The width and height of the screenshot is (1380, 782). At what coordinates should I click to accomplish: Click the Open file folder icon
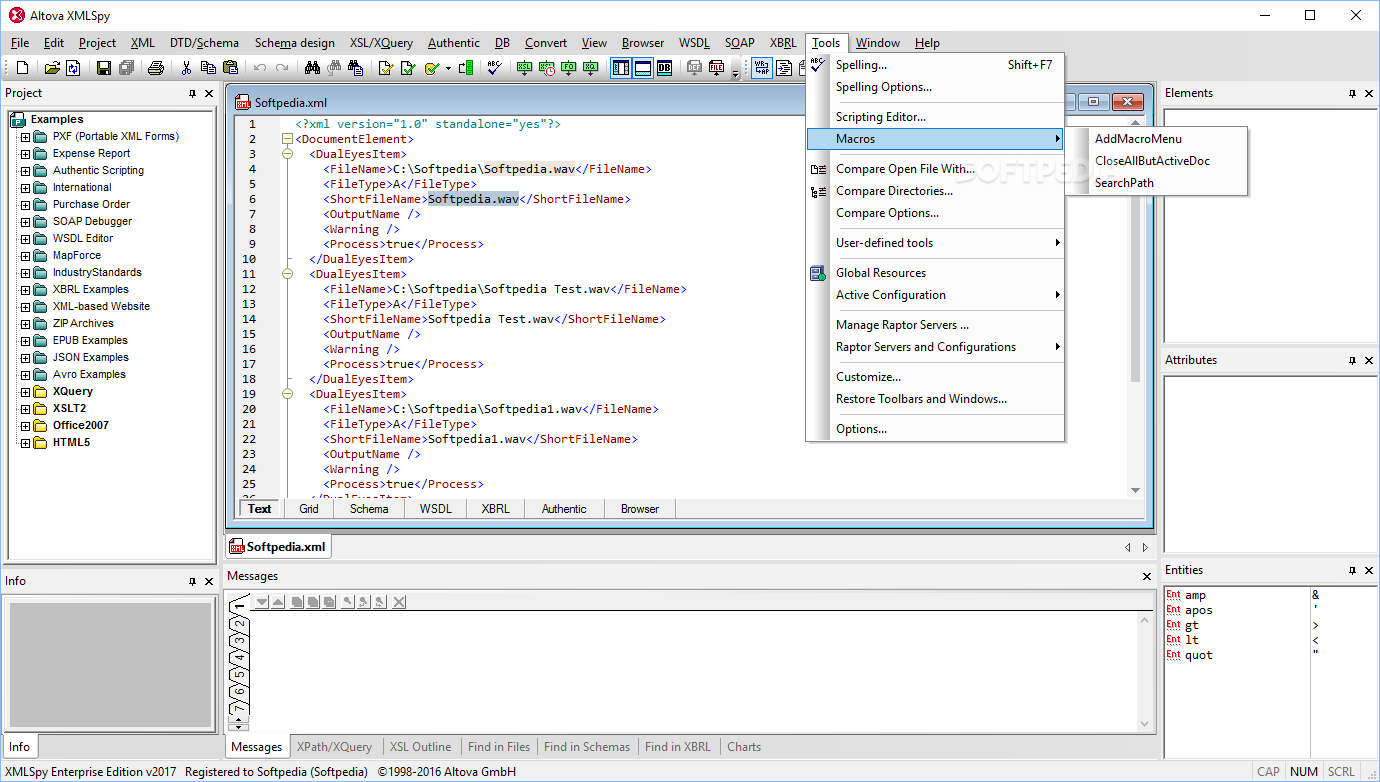[52, 68]
